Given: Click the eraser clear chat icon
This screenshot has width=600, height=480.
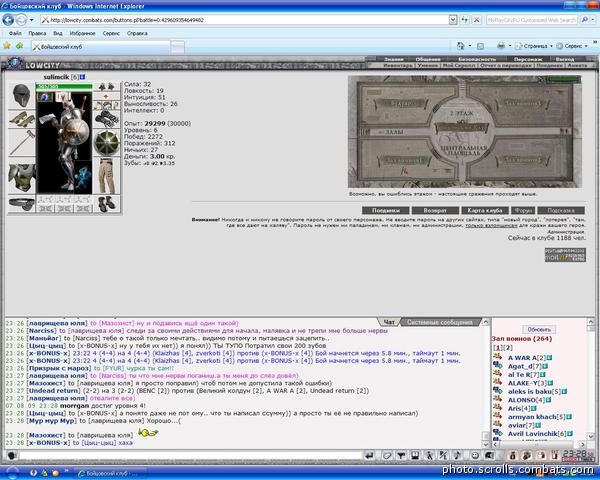Looking at the screenshot, I should pyautogui.click(x=387, y=456).
